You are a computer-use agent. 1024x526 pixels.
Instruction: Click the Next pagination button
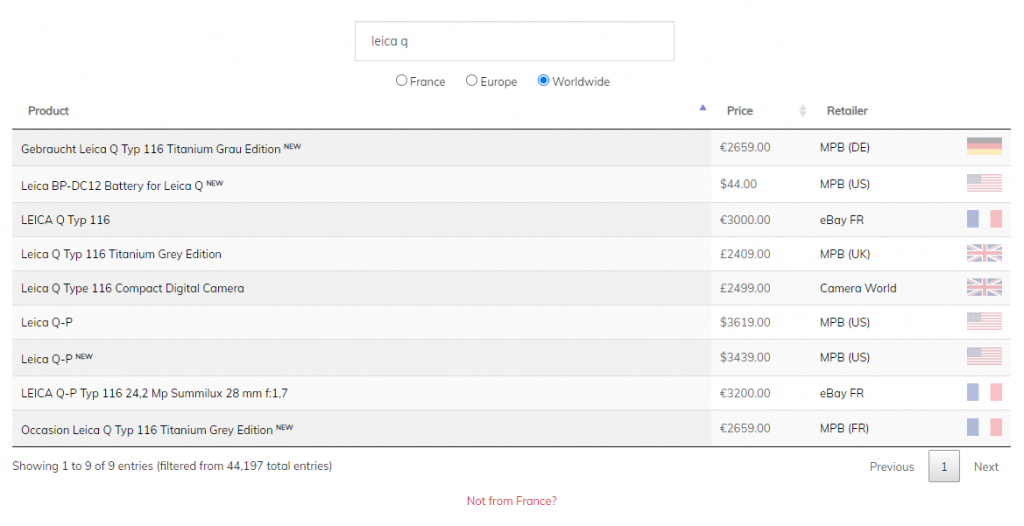[986, 467]
